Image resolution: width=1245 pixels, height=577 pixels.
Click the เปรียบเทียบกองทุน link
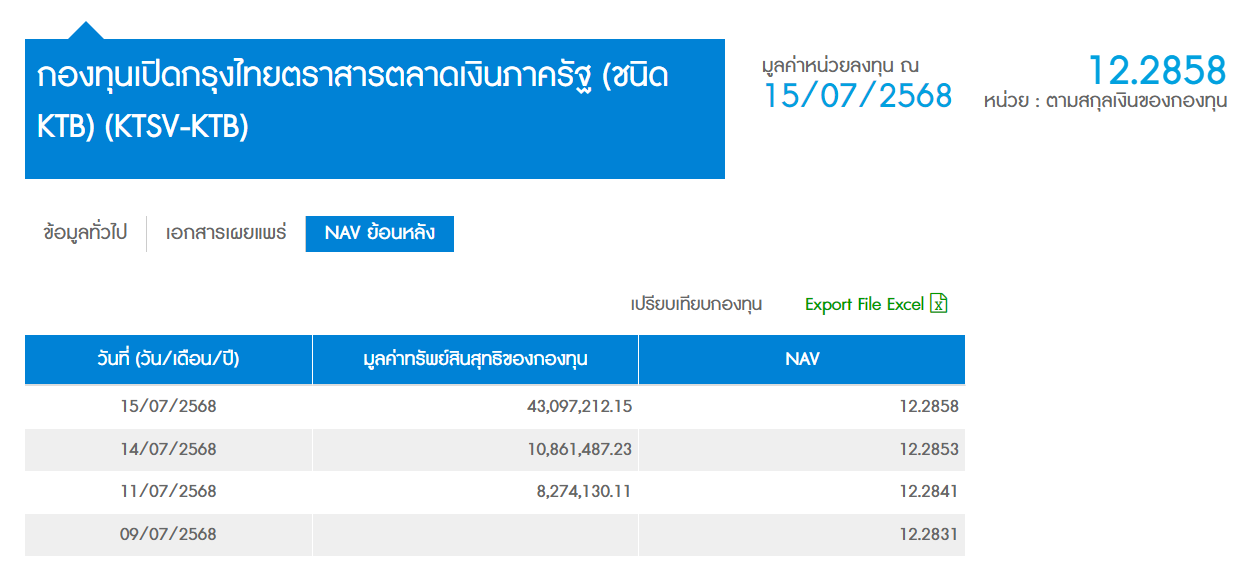(696, 304)
